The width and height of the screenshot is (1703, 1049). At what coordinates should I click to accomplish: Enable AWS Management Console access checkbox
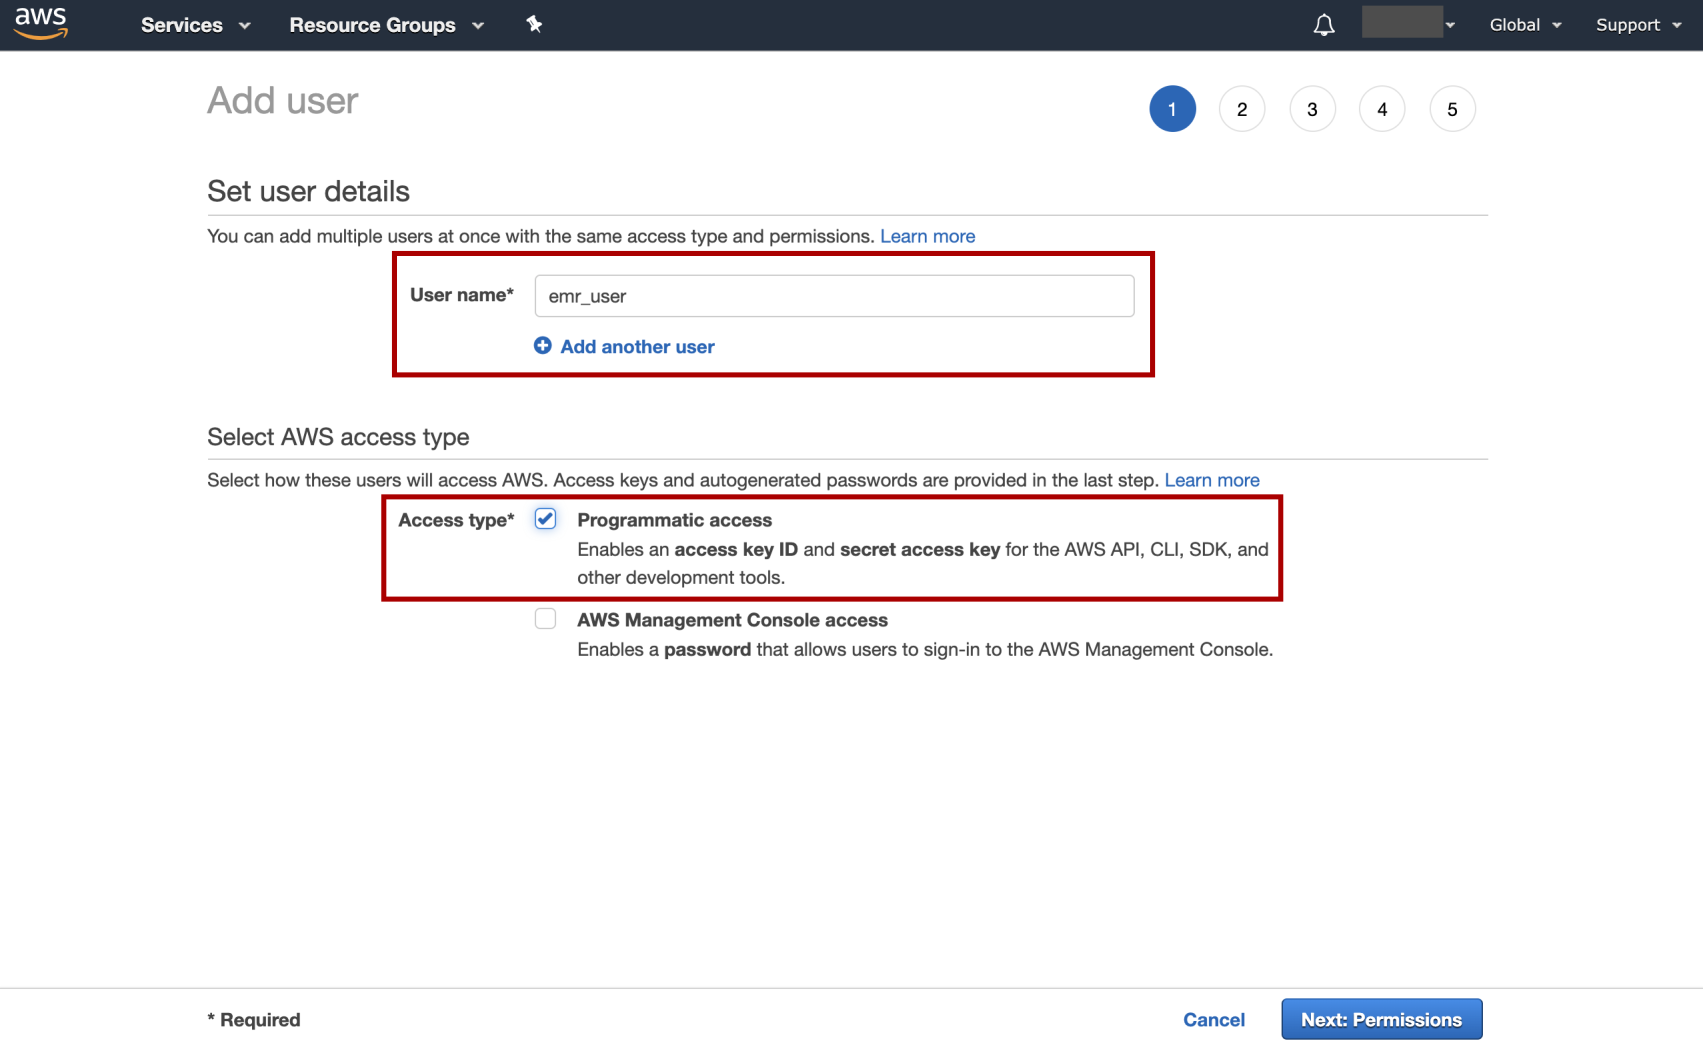(545, 619)
